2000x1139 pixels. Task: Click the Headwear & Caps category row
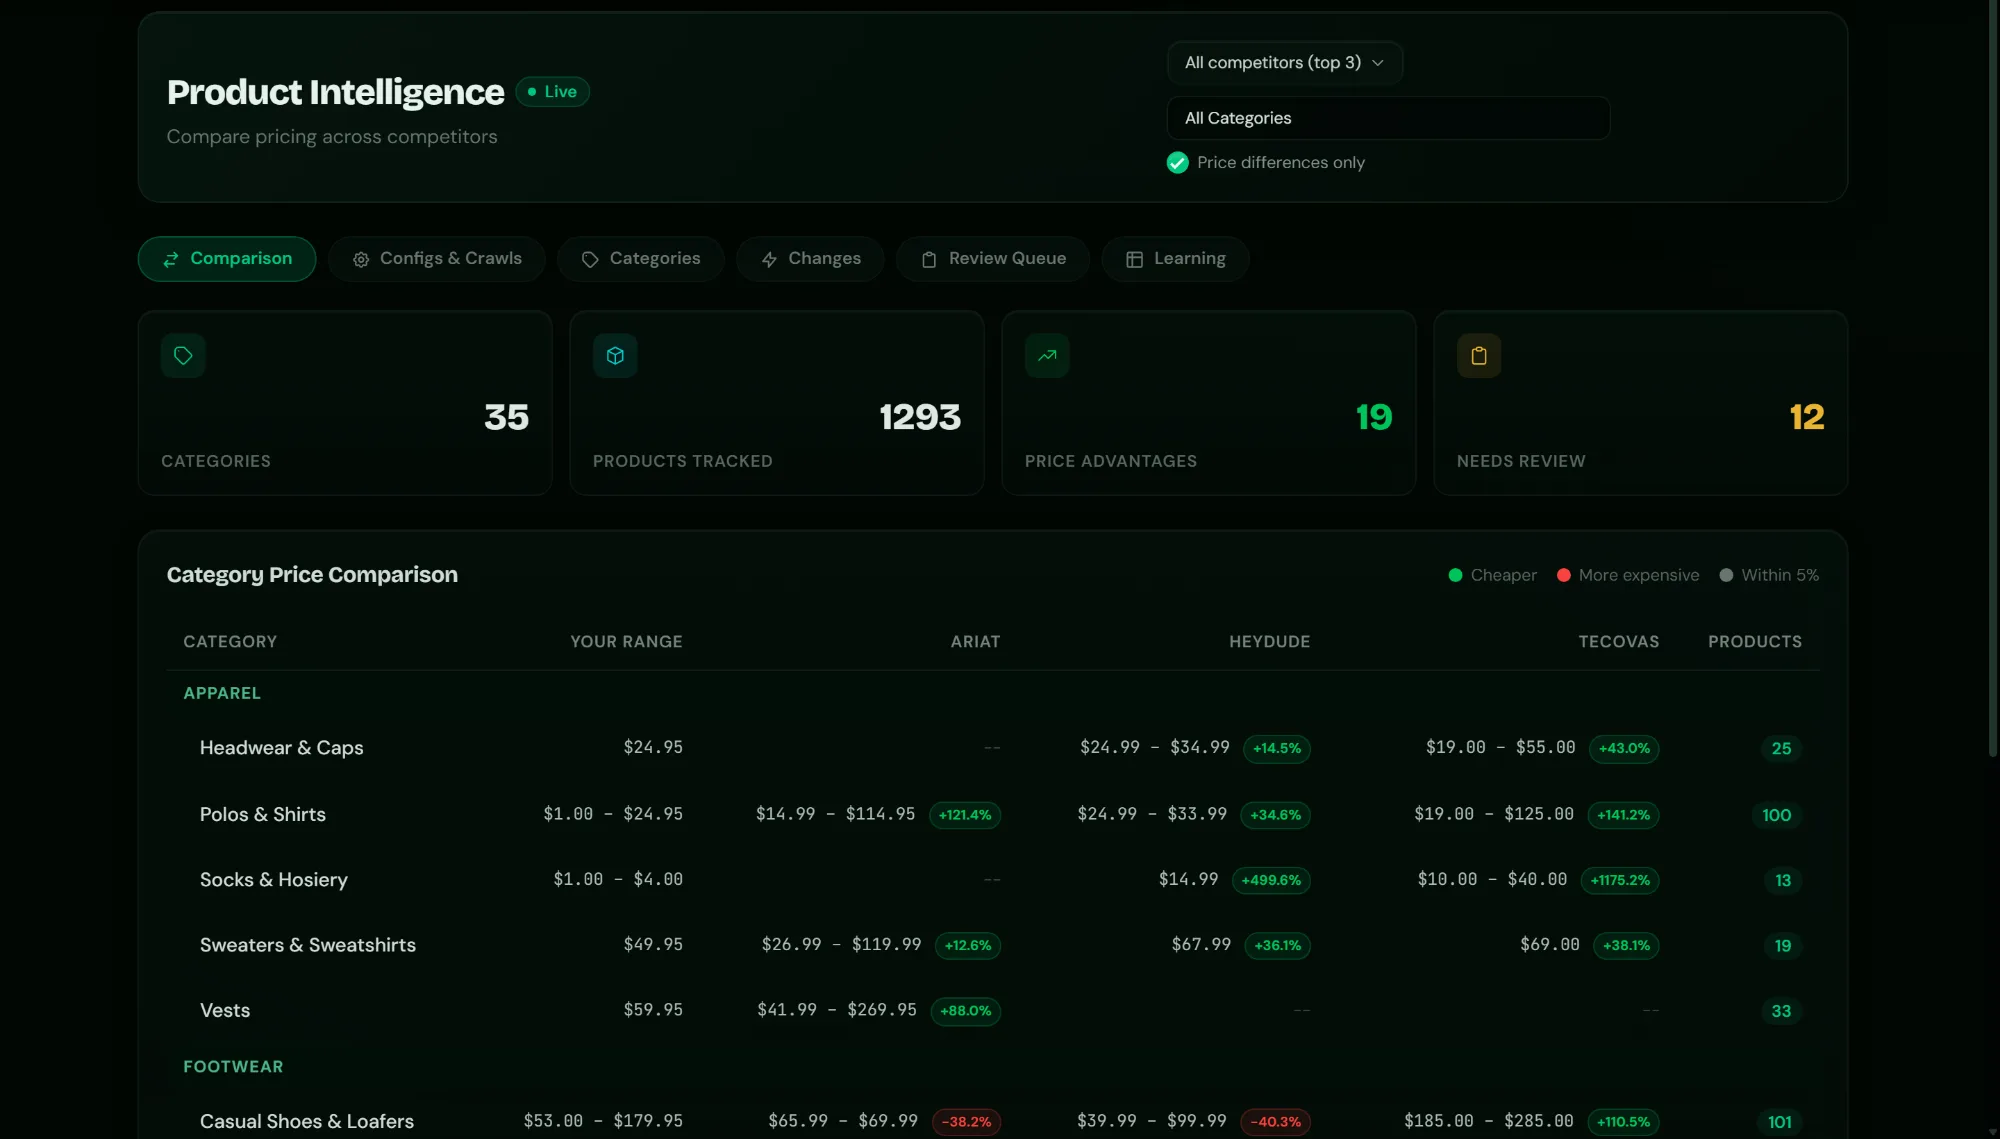992,748
